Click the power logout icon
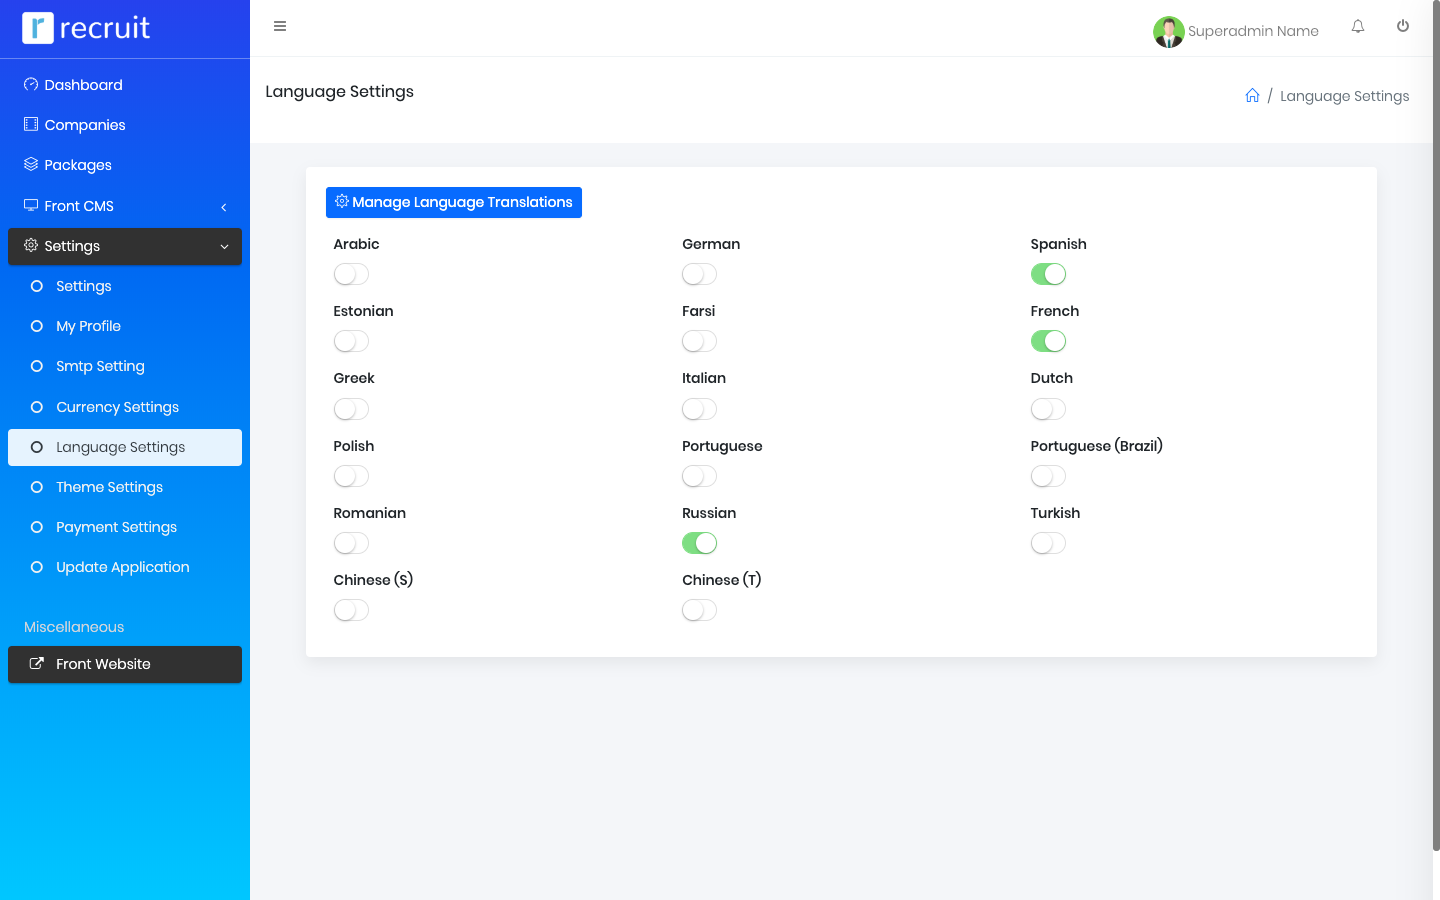The height and width of the screenshot is (900, 1440). [1403, 27]
